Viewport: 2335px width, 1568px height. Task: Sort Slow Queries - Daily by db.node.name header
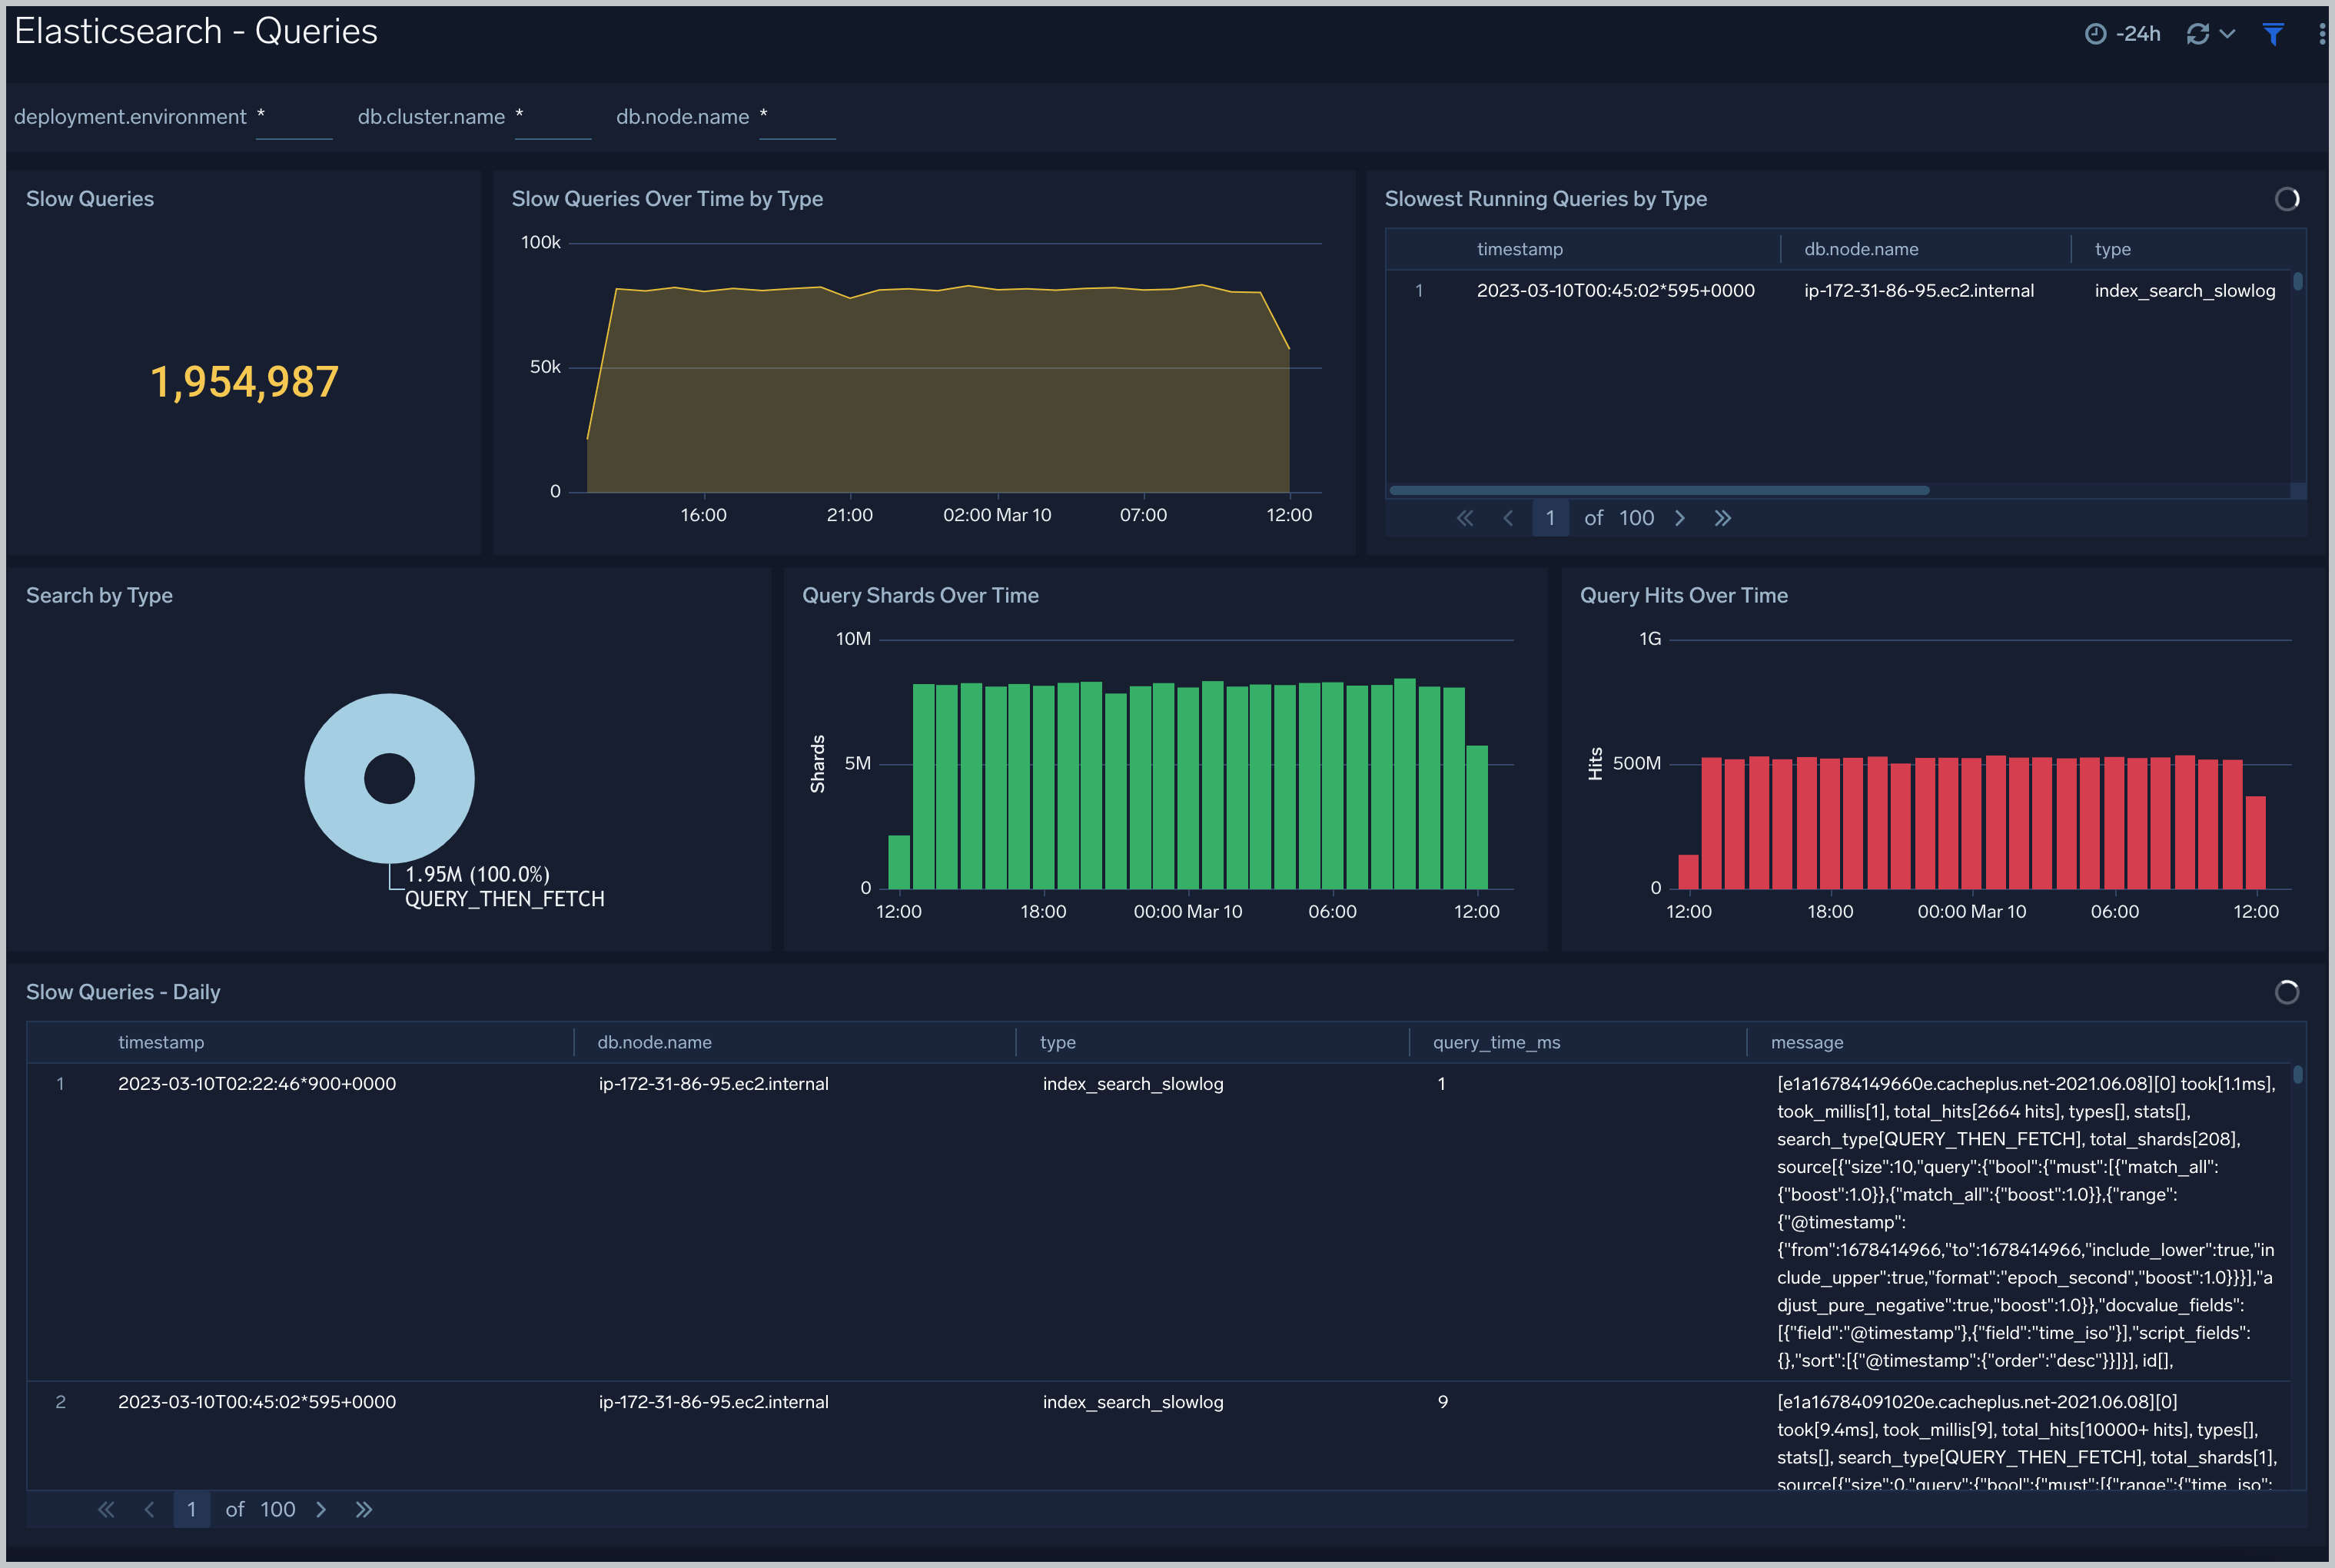[x=654, y=1042]
